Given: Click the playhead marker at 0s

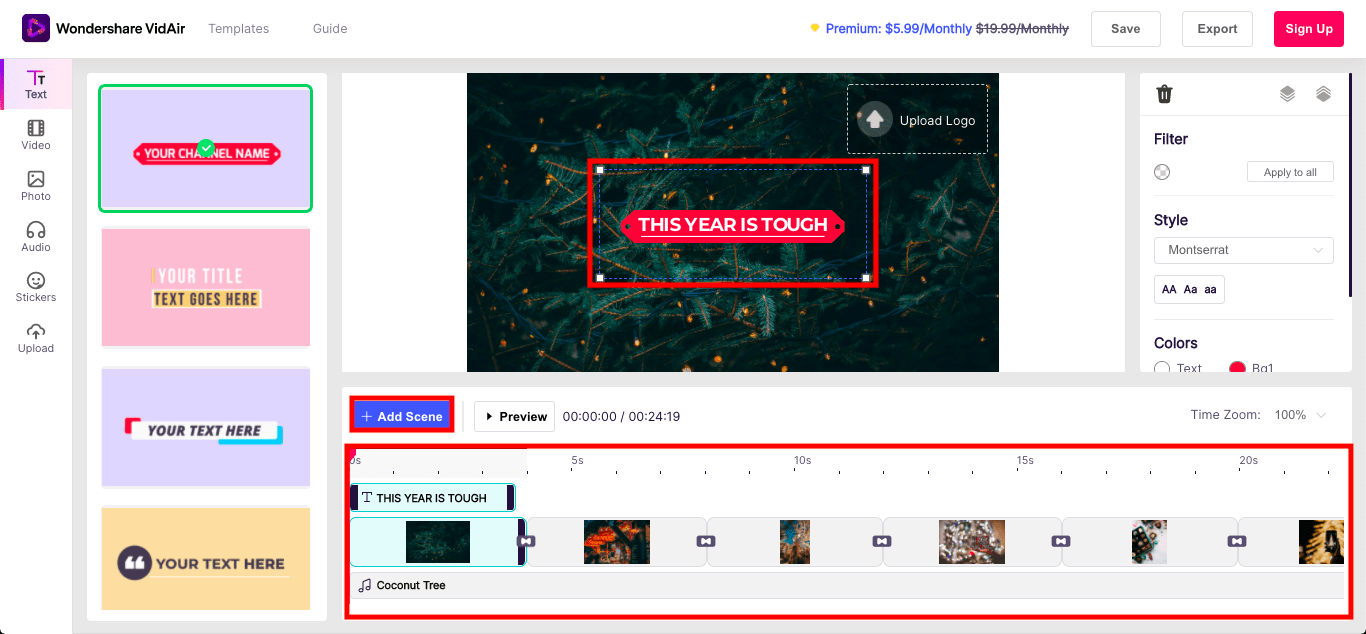Looking at the screenshot, I should 351,456.
